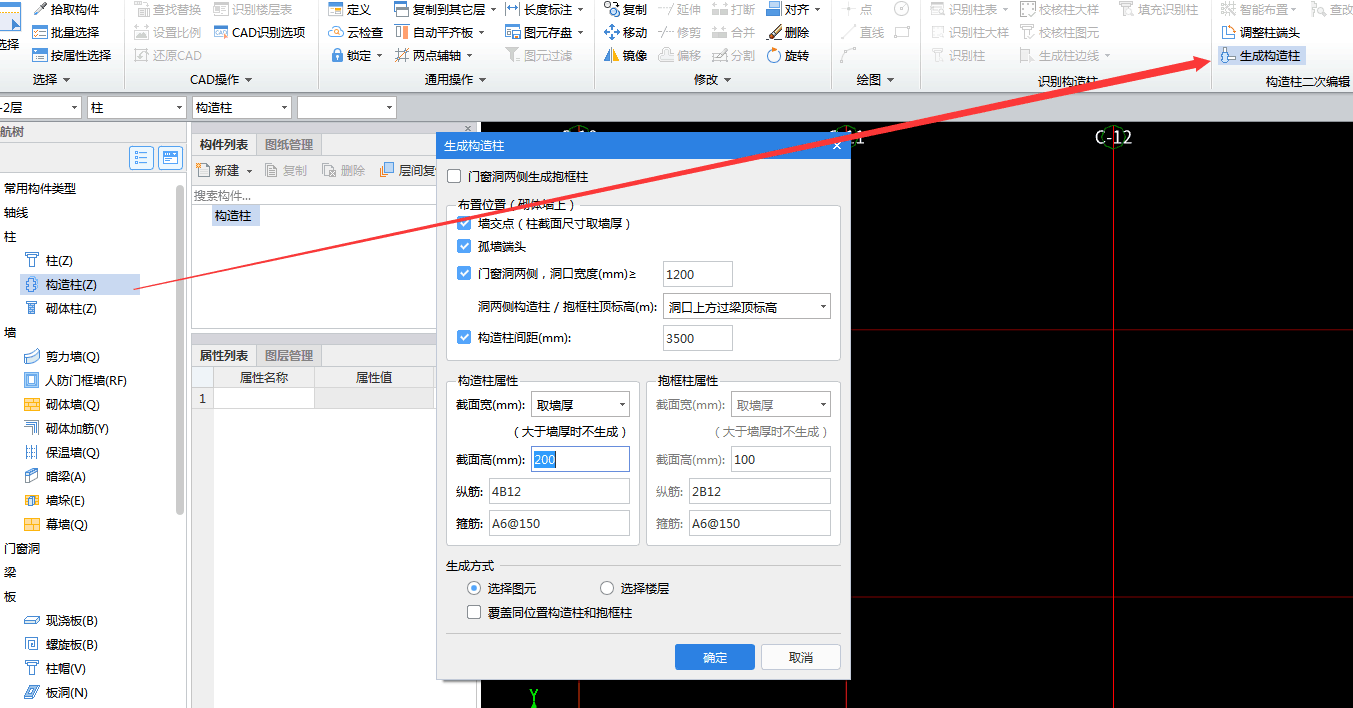Image resolution: width=1353 pixels, height=708 pixels.
Task: Select the 旋转 rotate tool
Action: click(788, 55)
